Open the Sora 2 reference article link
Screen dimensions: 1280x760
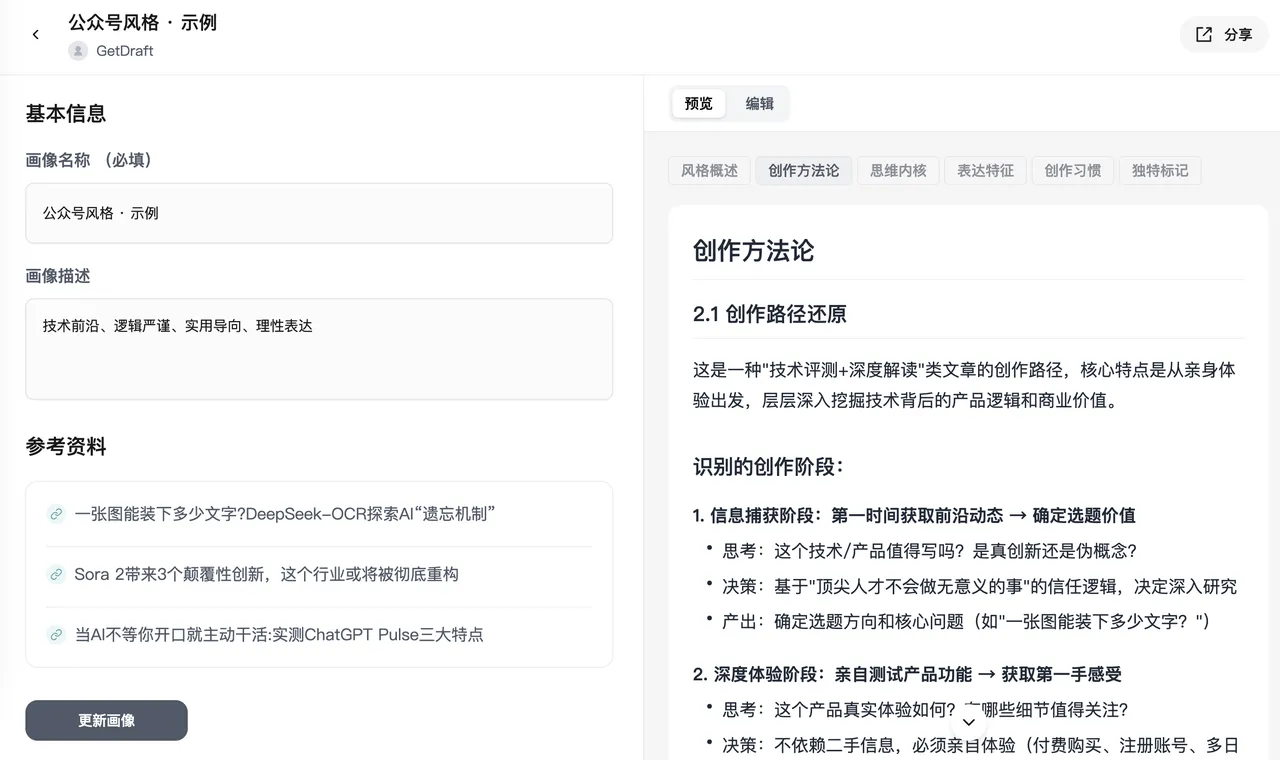point(266,574)
